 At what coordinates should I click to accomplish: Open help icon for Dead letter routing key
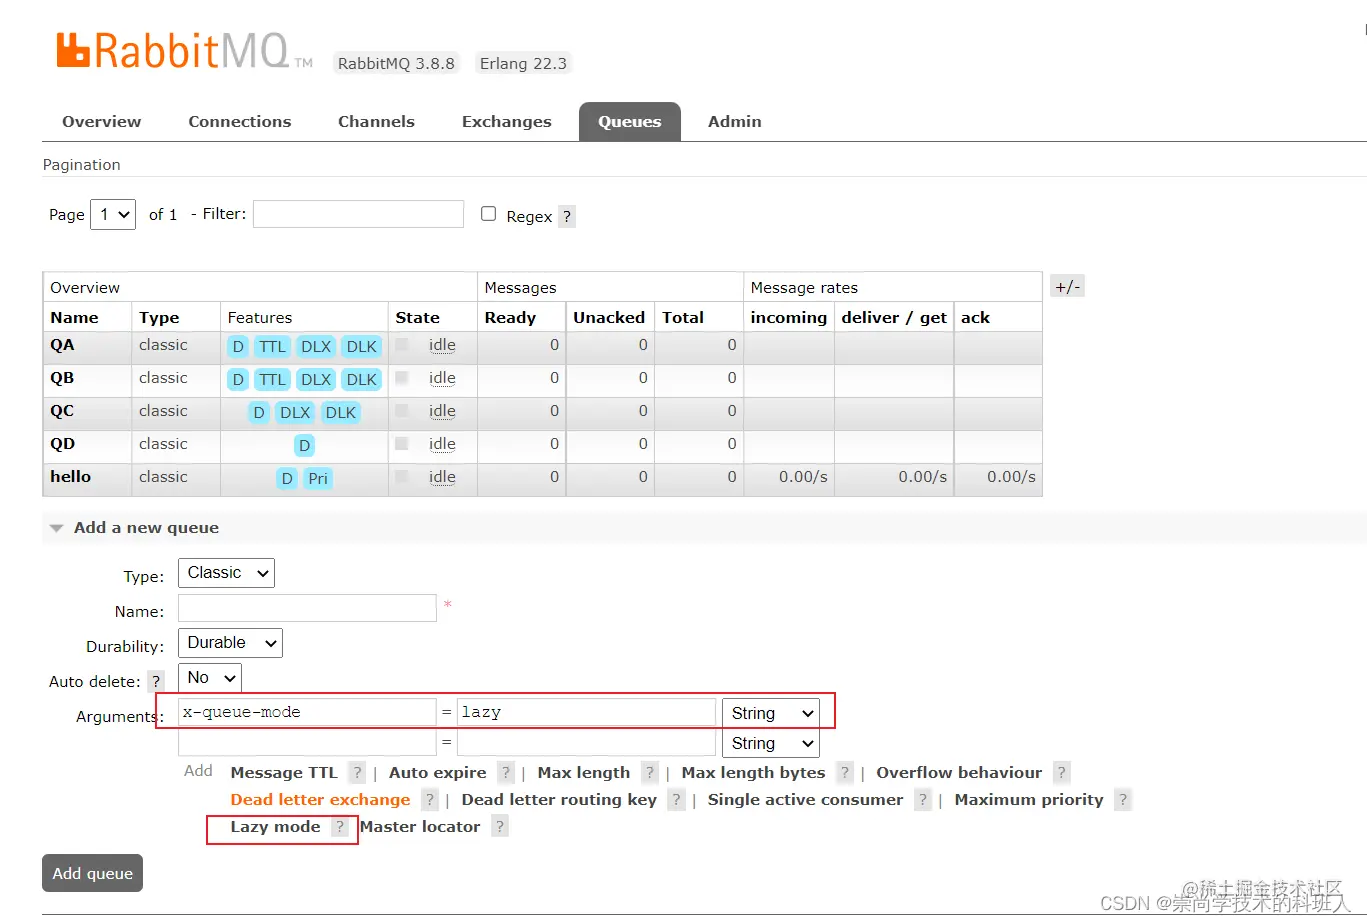[676, 799]
